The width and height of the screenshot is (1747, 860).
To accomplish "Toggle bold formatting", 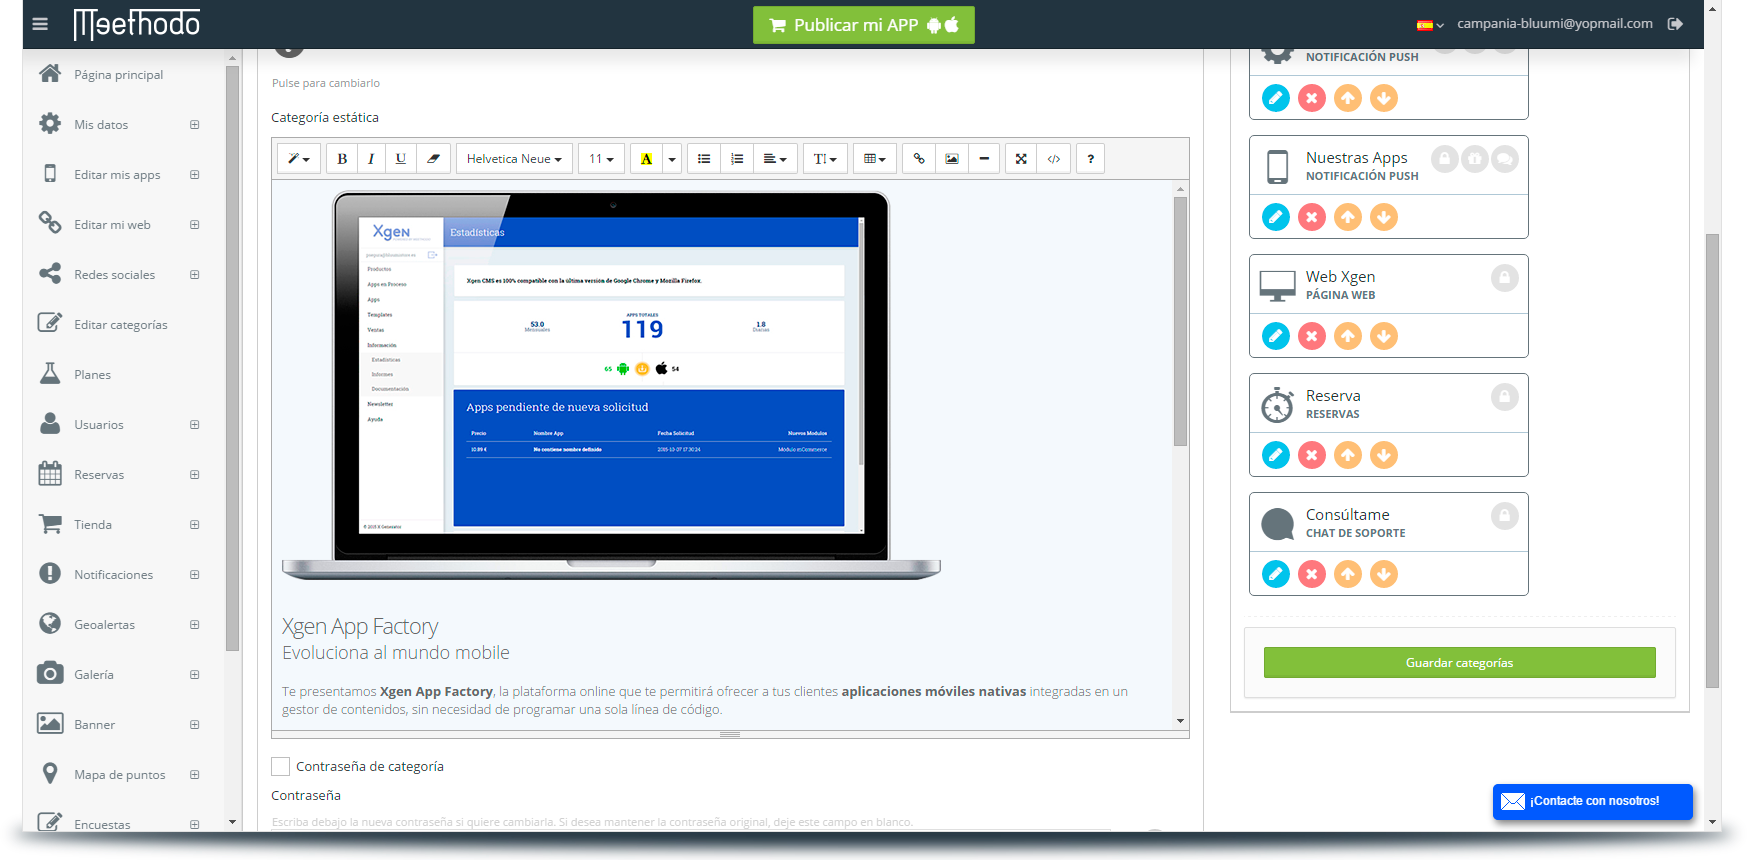I will [x=342, y=159].
